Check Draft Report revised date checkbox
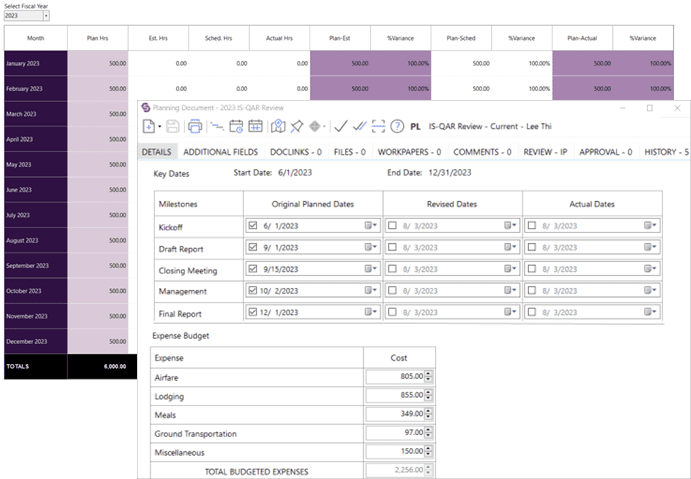Viewport: 691px width, 479px height. click(x=392, y=247)
